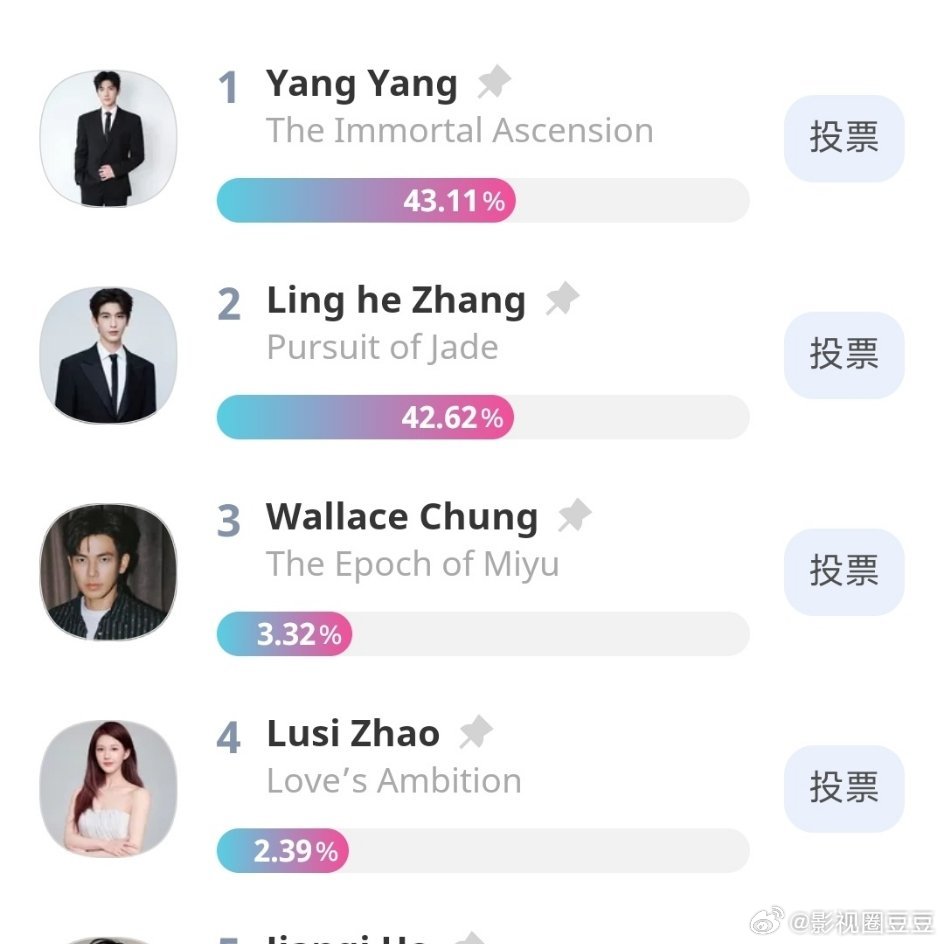944x944 pixels.
Task: Pin Lusi Zhao with the pushpin icon
Action: 476,732
